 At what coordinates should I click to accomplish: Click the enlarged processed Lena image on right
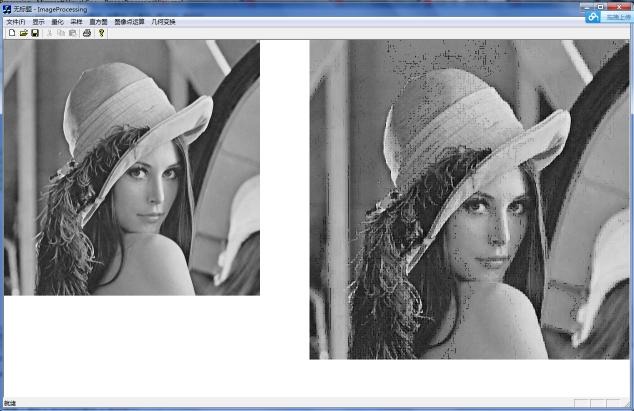(469, 199)
